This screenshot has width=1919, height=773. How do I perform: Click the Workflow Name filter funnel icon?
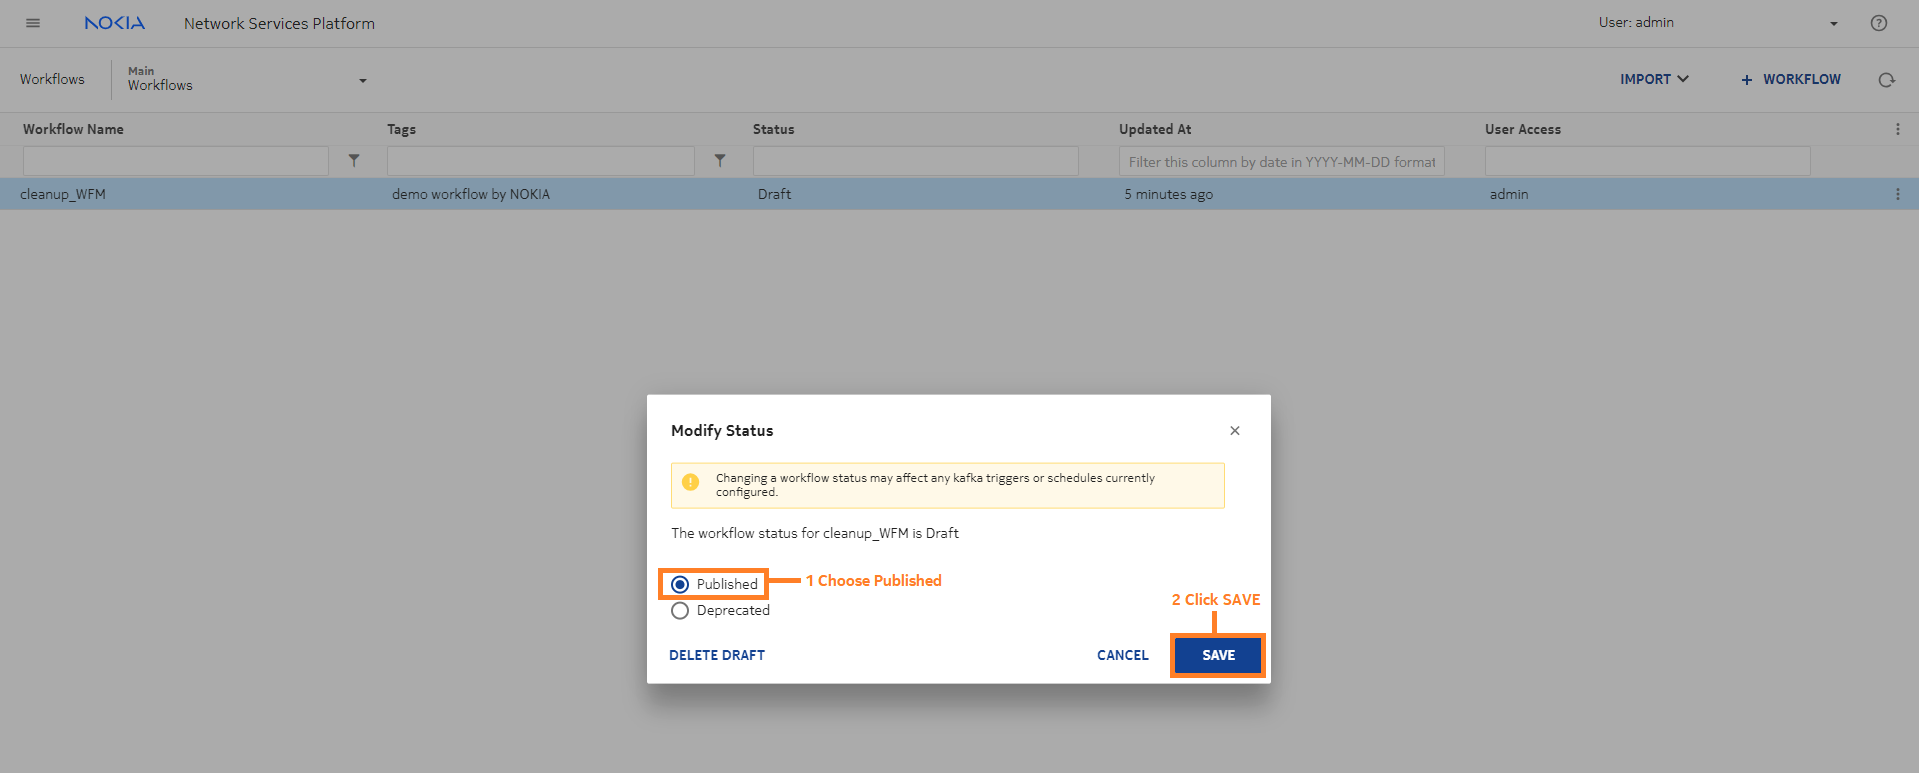354,160
